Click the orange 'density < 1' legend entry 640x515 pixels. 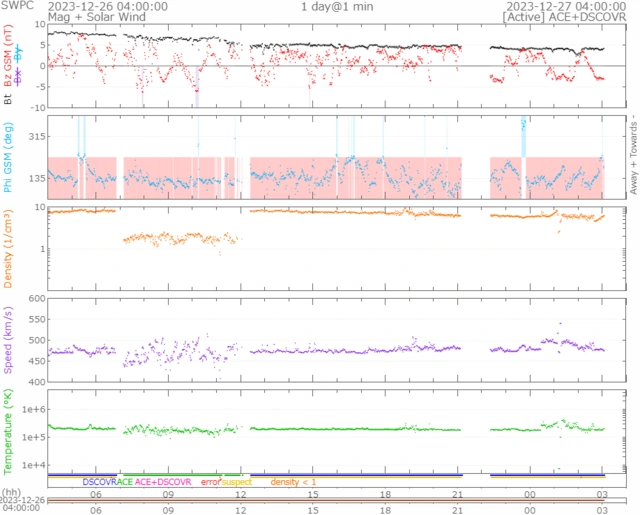293,482
